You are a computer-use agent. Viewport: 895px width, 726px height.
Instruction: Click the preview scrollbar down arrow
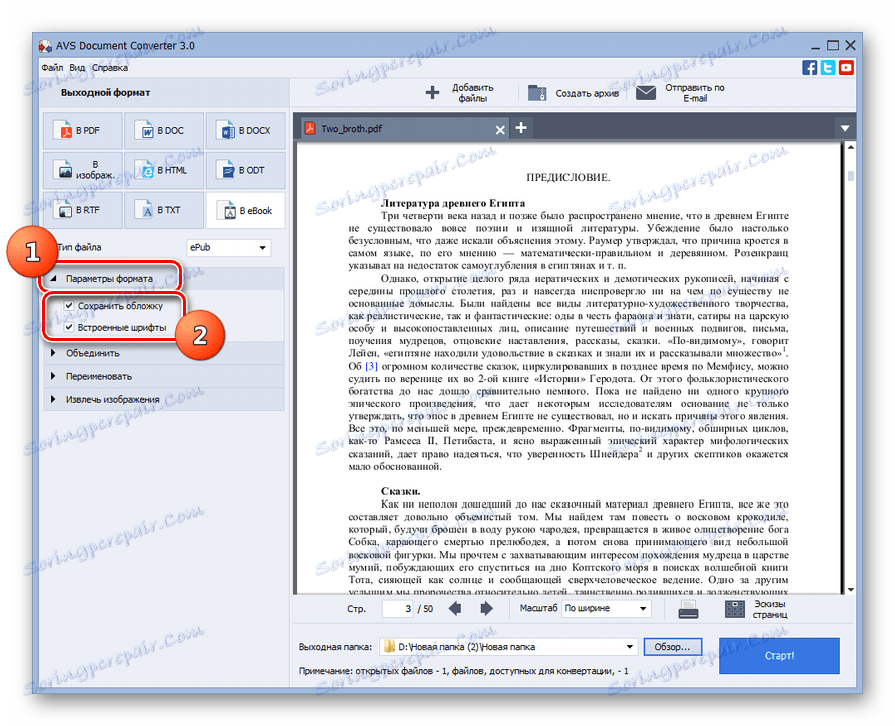tap(850, 590)
